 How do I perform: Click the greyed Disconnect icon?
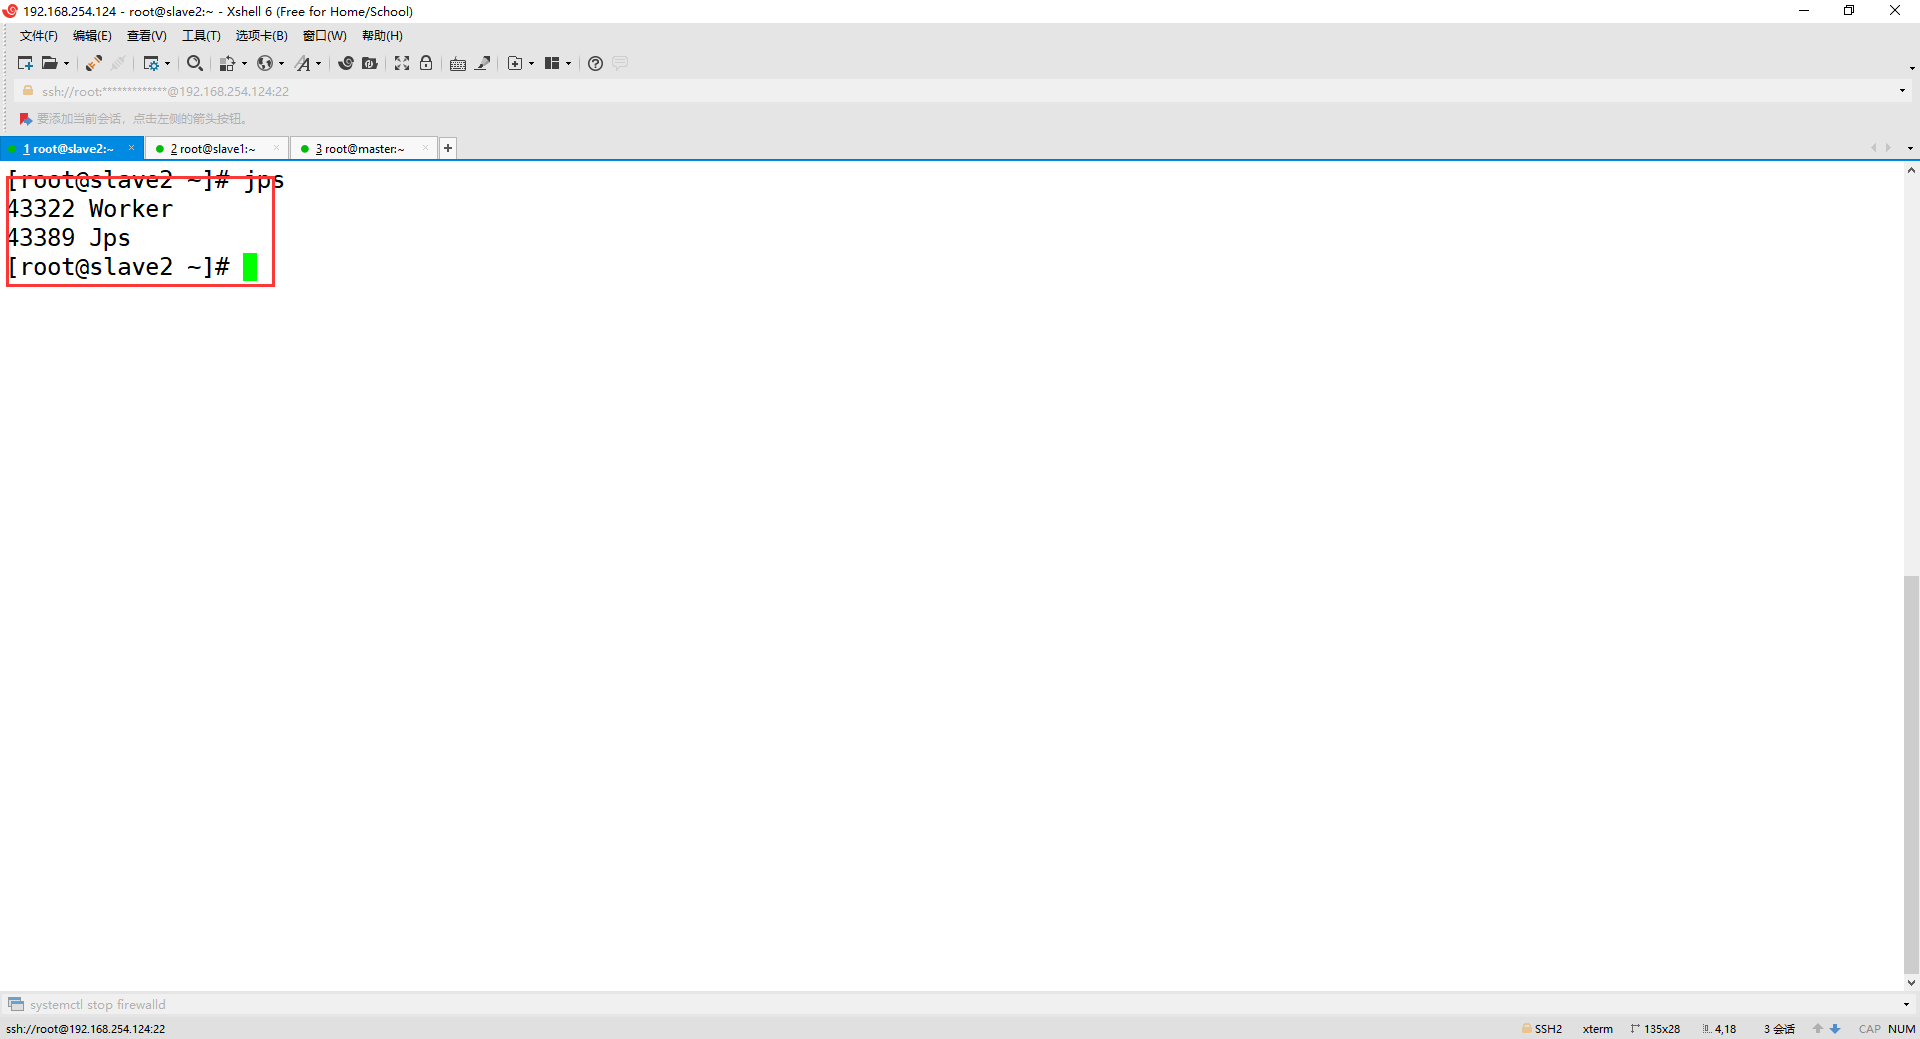pyautogui.click(x=118, y=63)
